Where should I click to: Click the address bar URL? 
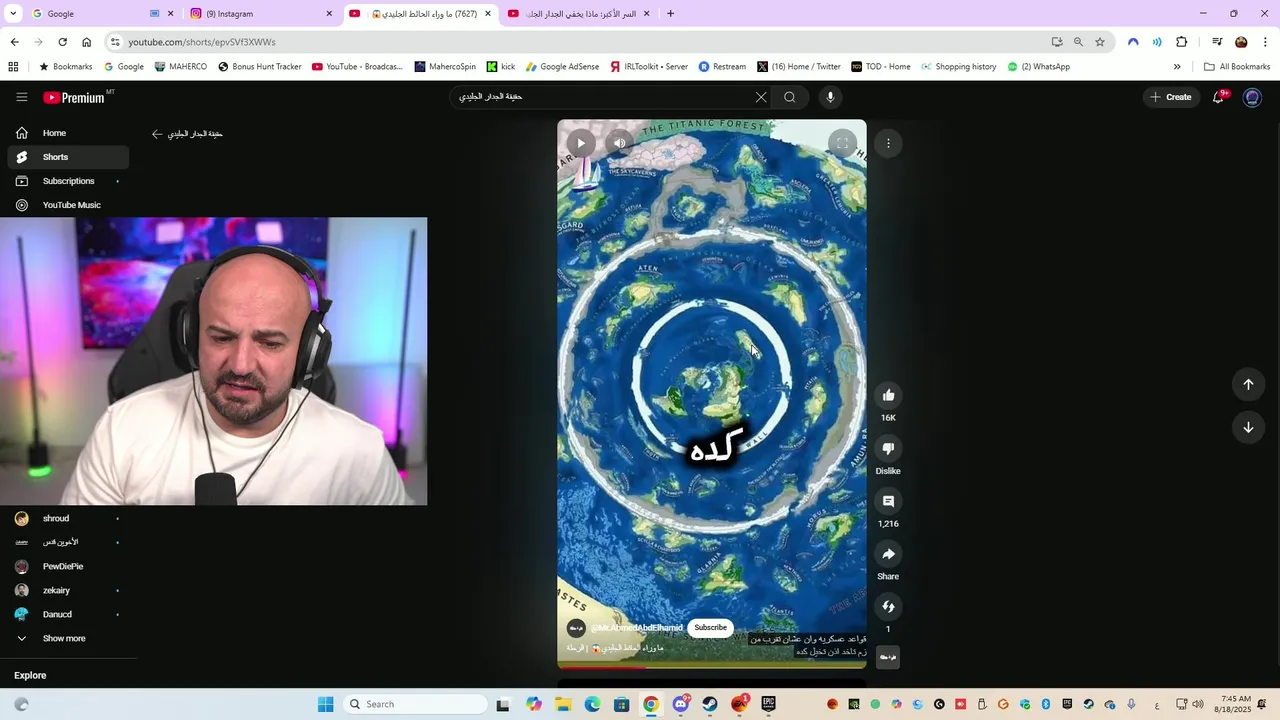[x=202, y=42]
